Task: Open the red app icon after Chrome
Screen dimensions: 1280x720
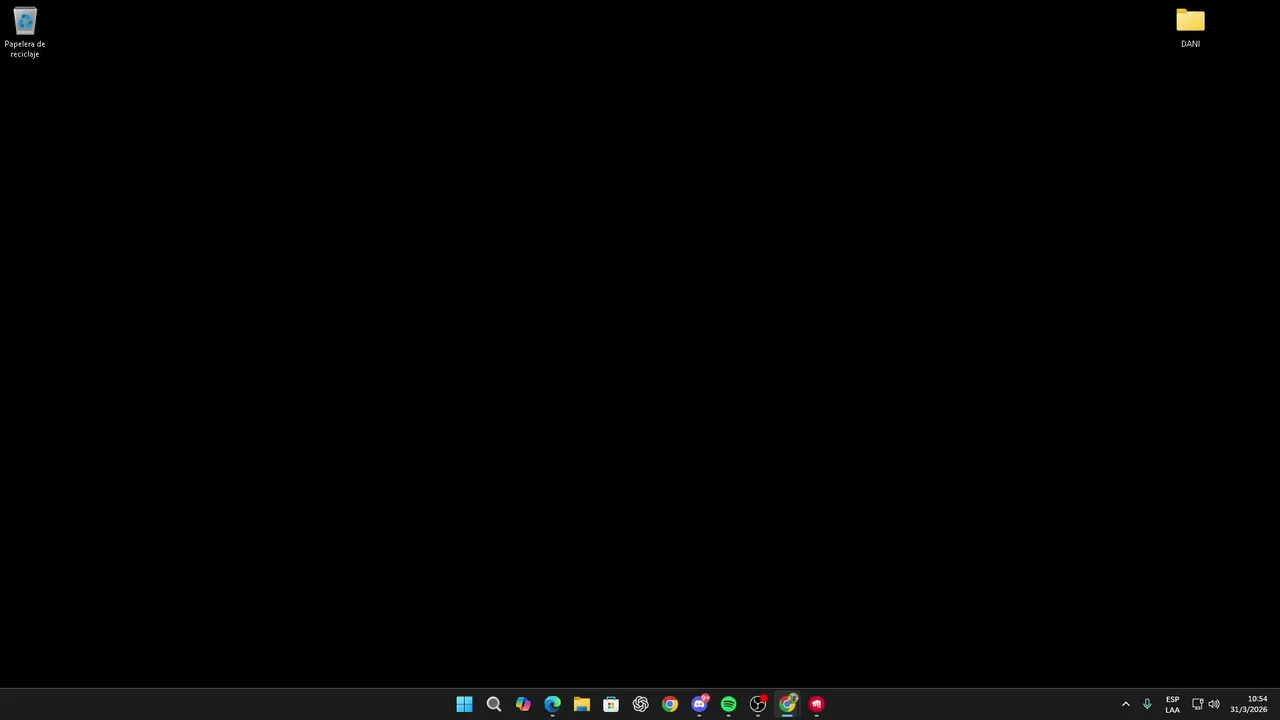Action: pos(817,704)
